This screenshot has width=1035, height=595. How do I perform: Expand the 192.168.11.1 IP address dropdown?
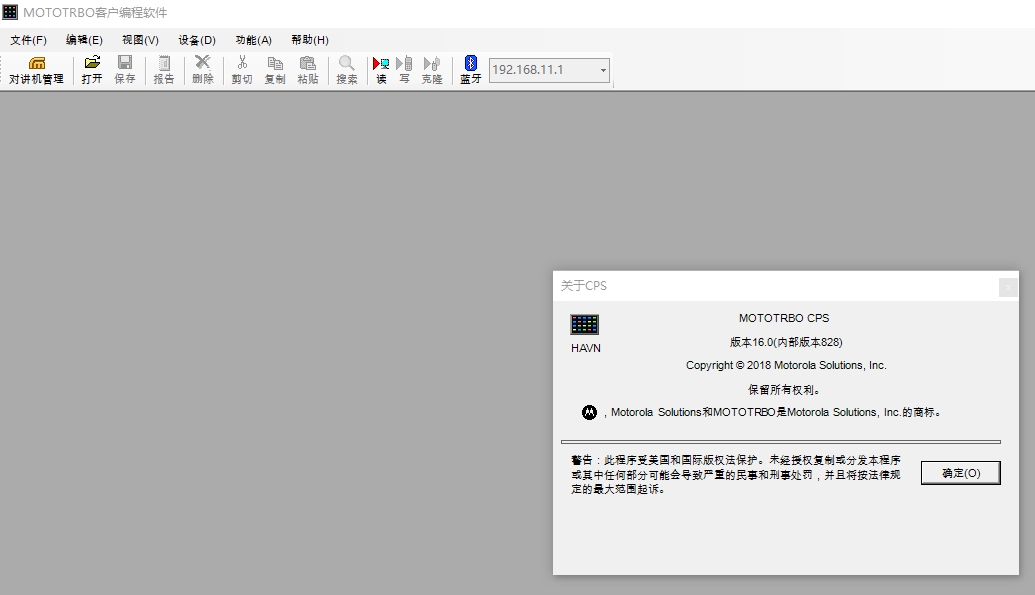pyautogui.click(x=603, y=70)
